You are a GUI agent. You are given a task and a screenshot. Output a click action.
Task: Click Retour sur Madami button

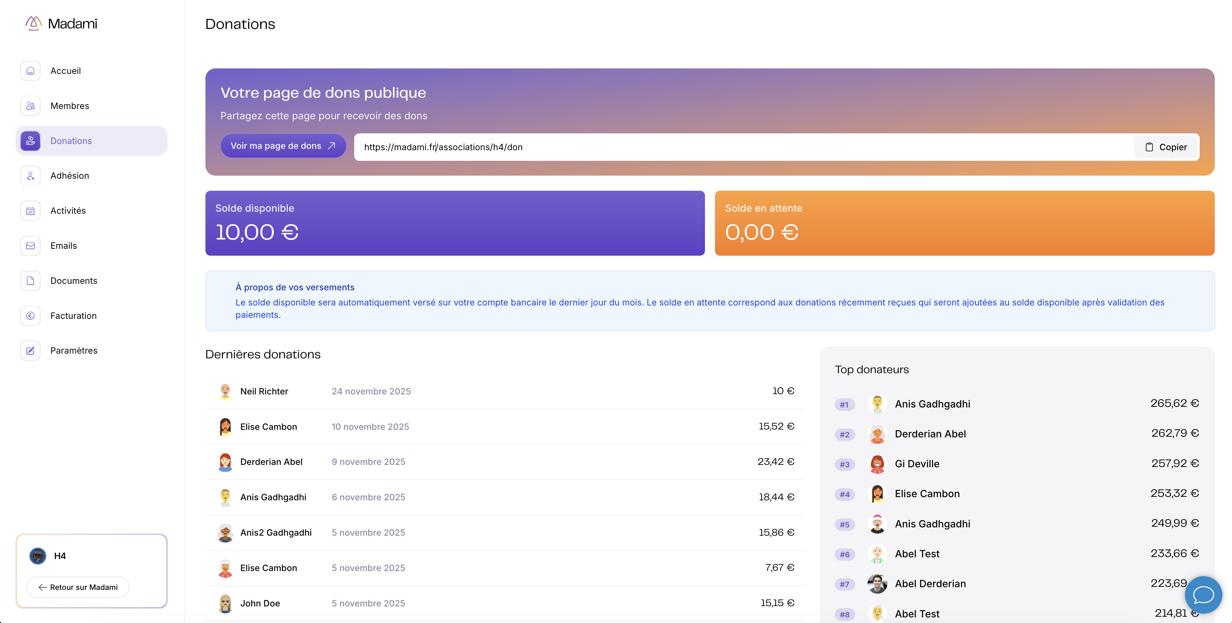(78, 587)
